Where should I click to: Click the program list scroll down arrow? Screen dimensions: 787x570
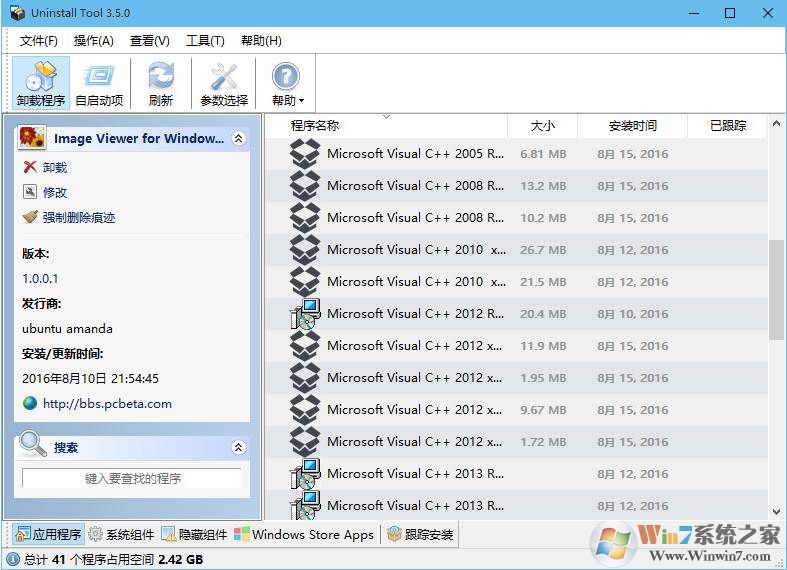click(776, 512)
